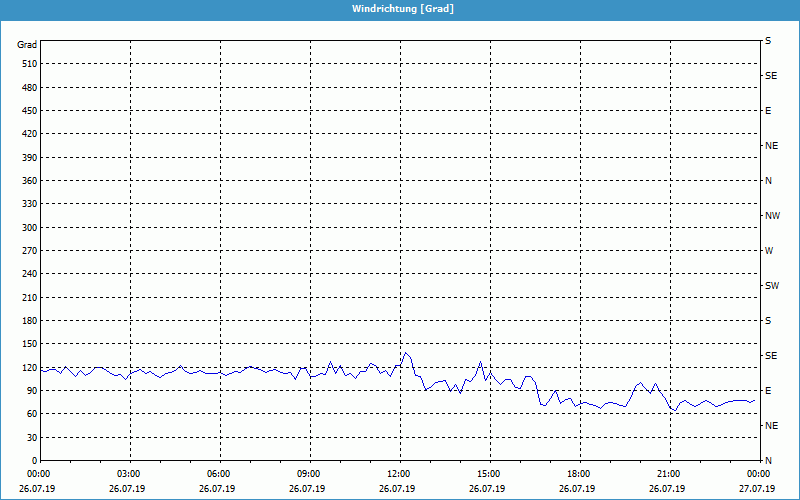Viewport: 800px width, 500px height.
Task: Click the bottom N compass label
Action: [768, 461]
